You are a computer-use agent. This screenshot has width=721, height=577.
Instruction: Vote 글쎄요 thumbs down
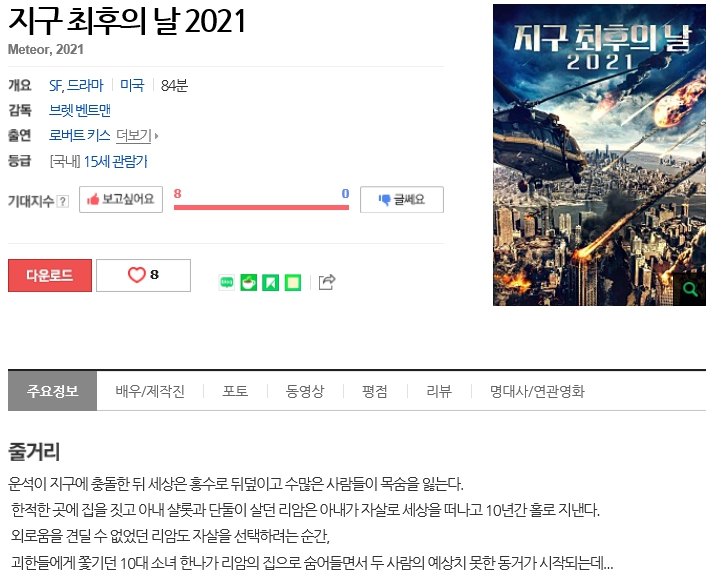(401, 200)
